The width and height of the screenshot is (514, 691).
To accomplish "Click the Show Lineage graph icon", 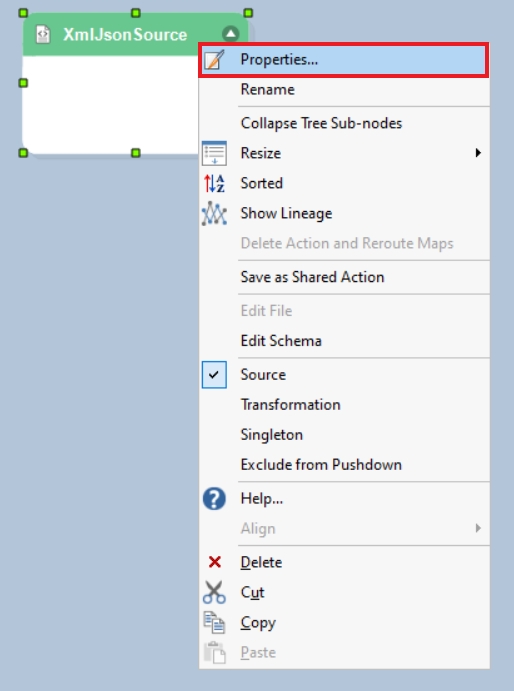I will [215, 213].
